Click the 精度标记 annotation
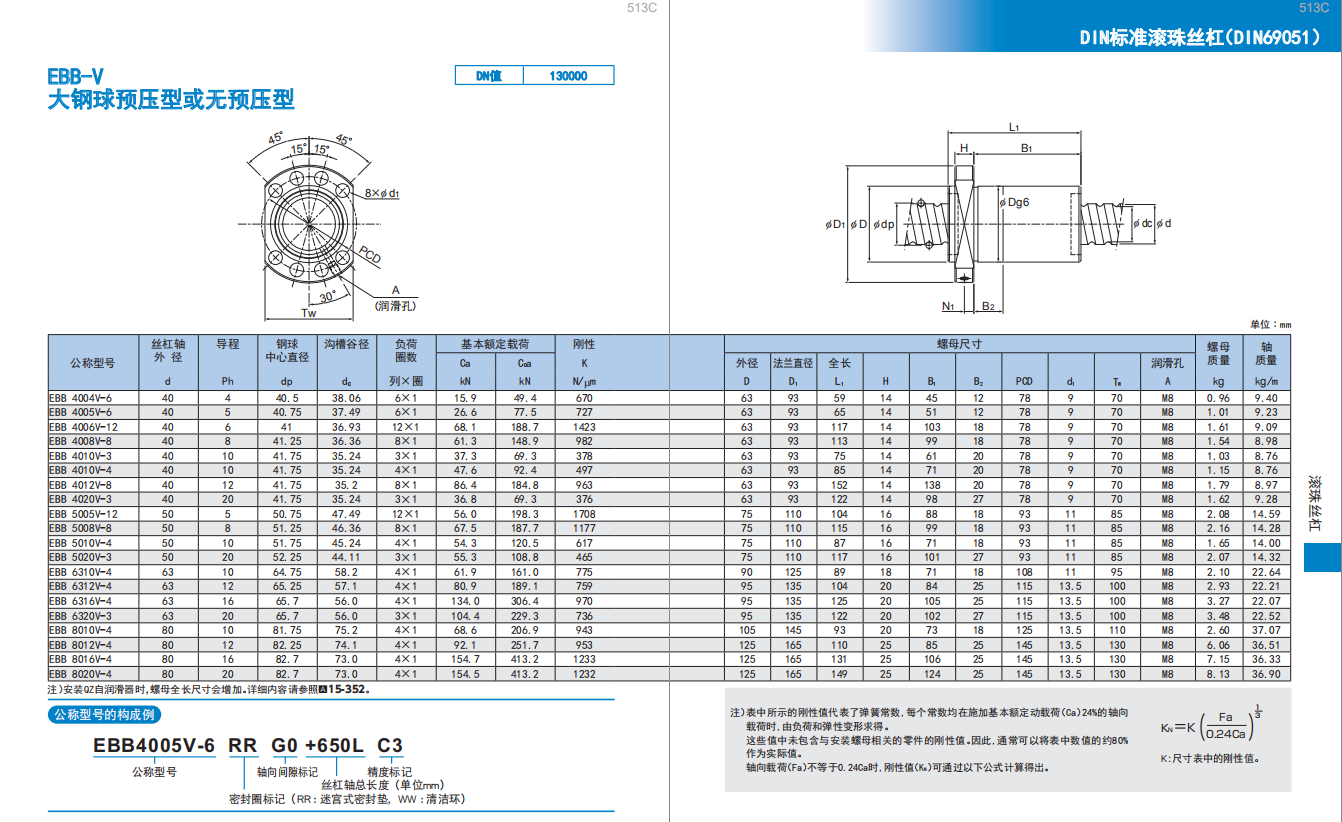 click(x=389, y=772)
